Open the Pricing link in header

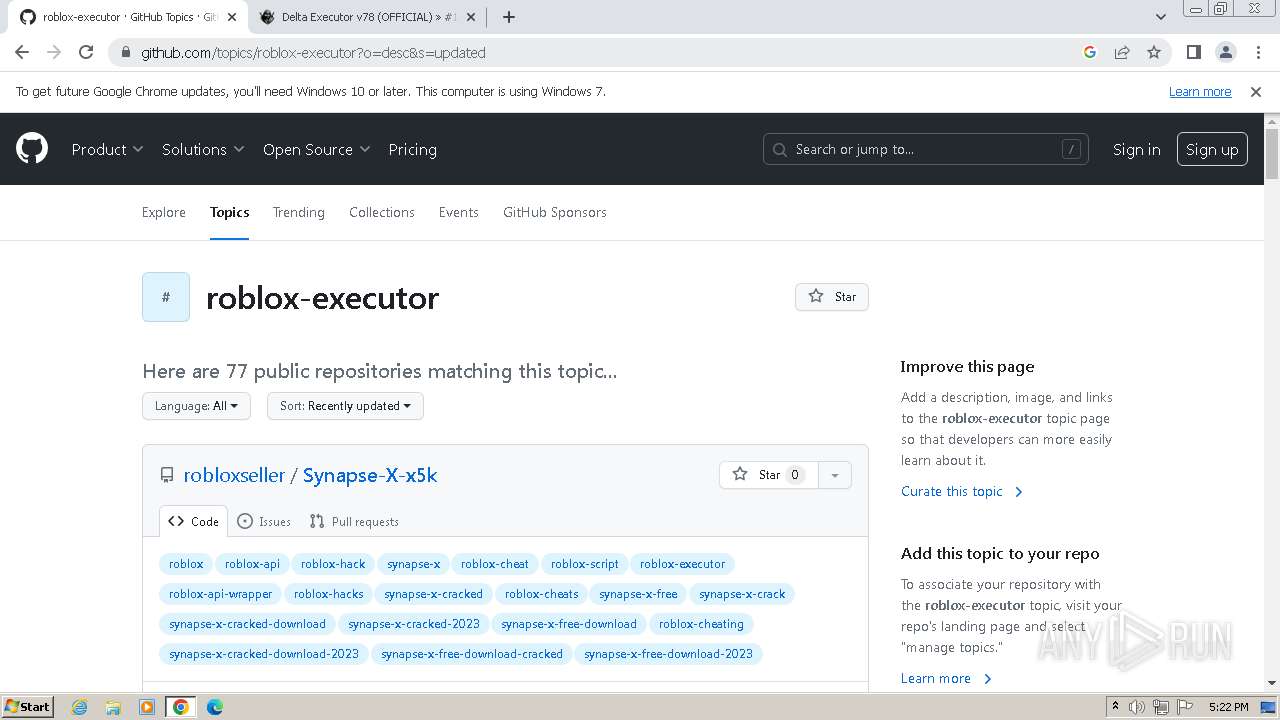click(x=412, y=149)
